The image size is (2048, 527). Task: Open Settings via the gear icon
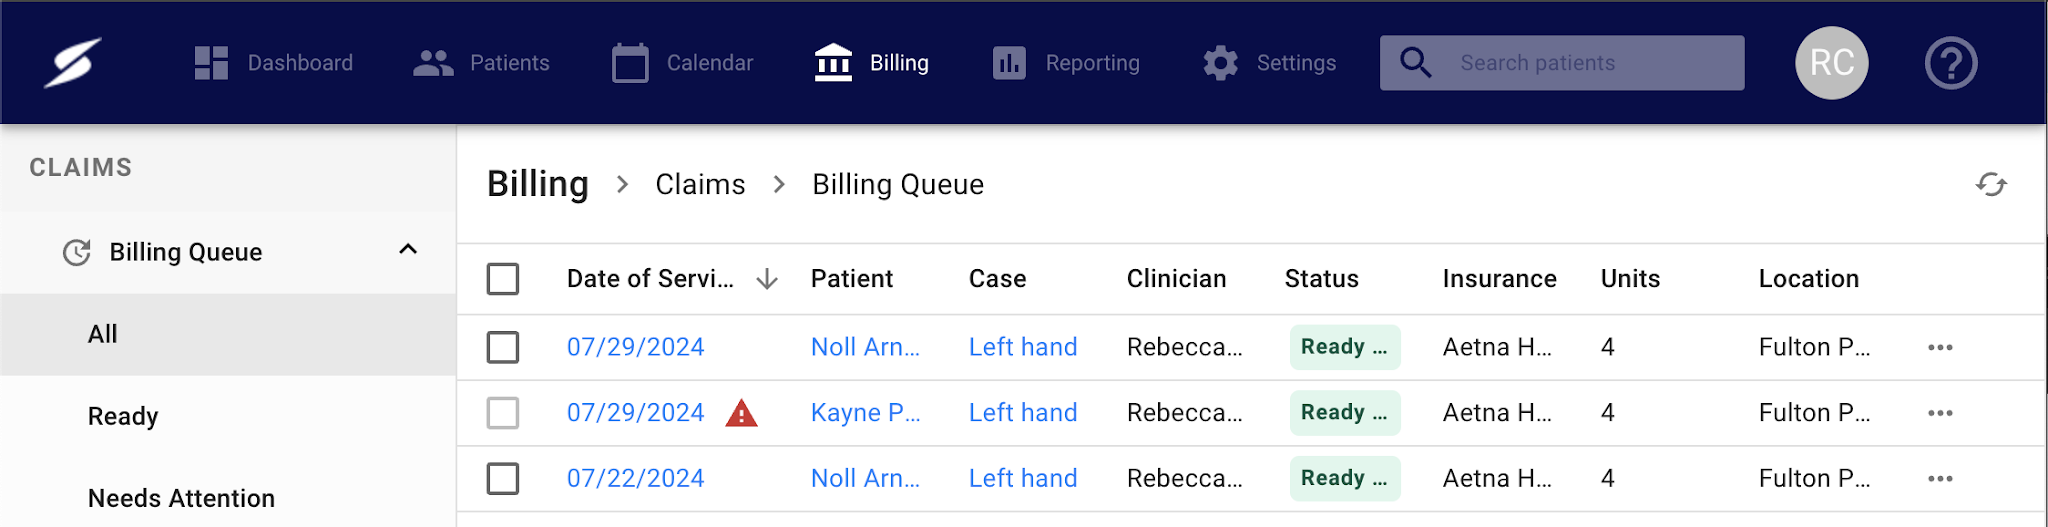click(1220, 63)
